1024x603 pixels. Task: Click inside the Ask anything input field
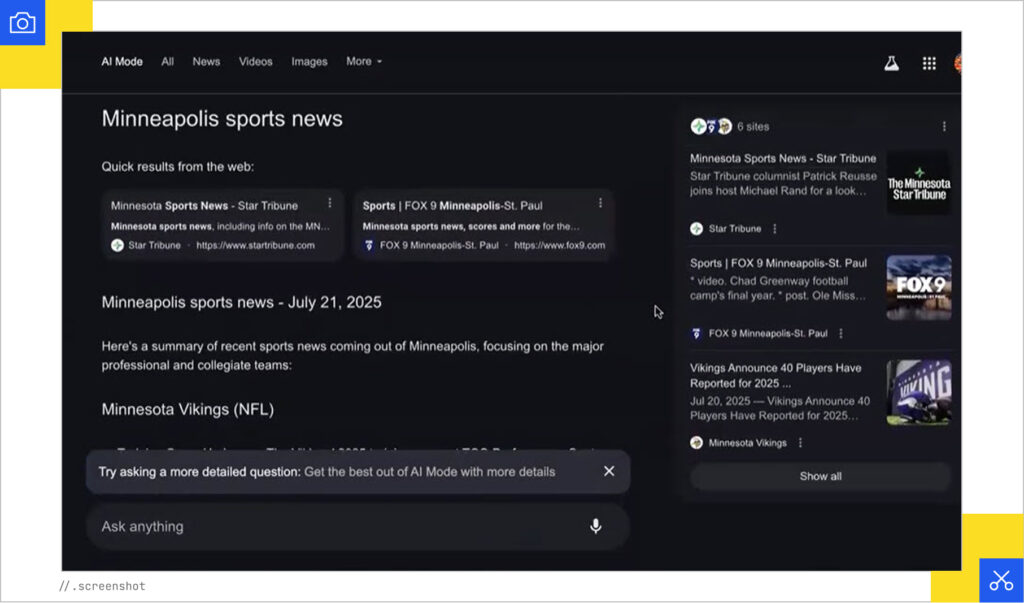[300, 527]
